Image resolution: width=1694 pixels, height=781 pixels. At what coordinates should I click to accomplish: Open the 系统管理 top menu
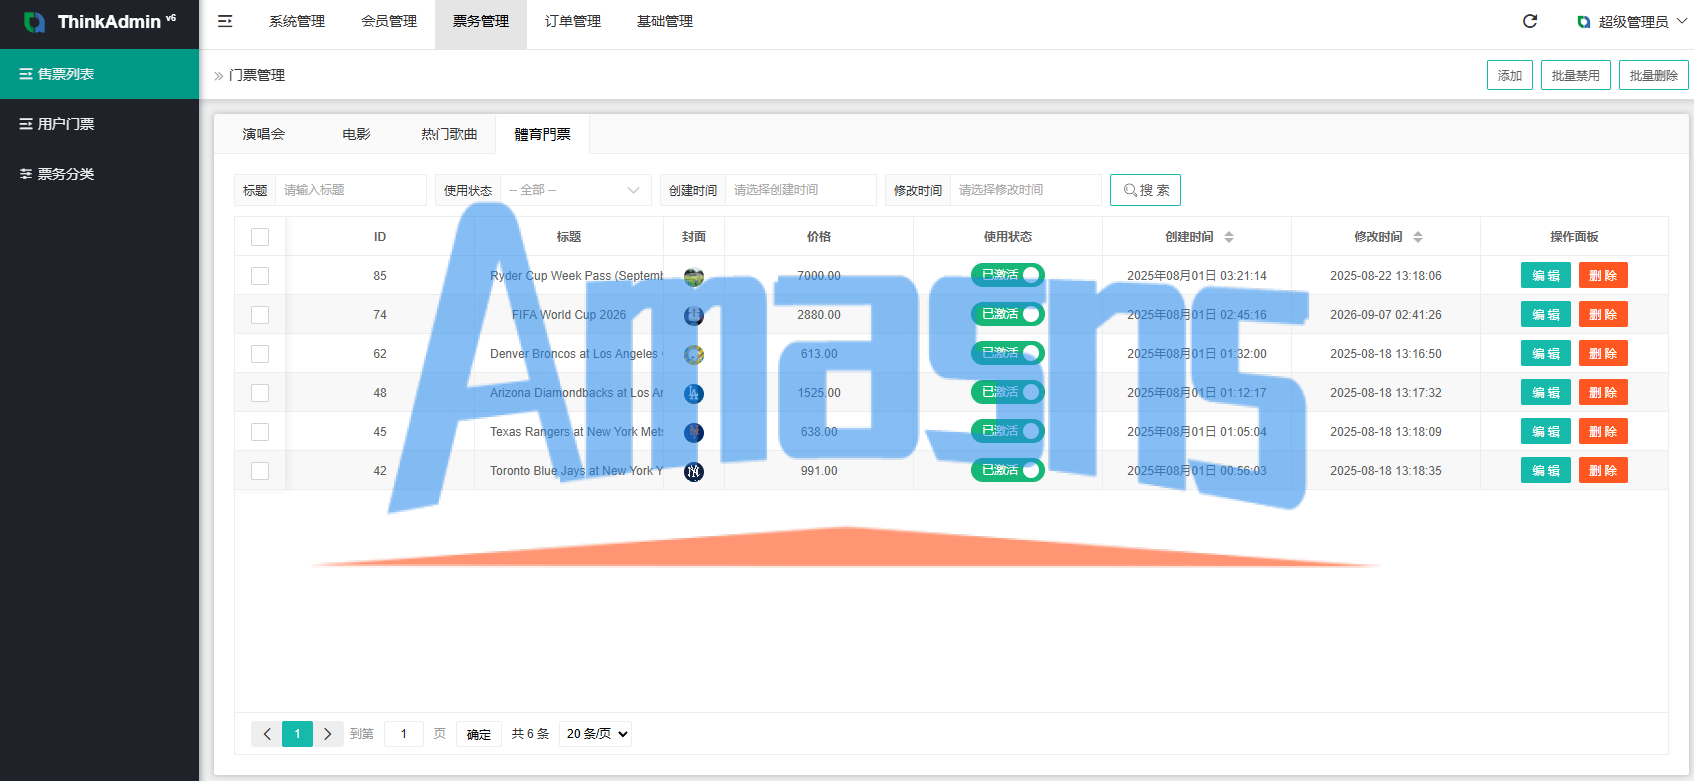pyautogui.click(x=297, y=21)
